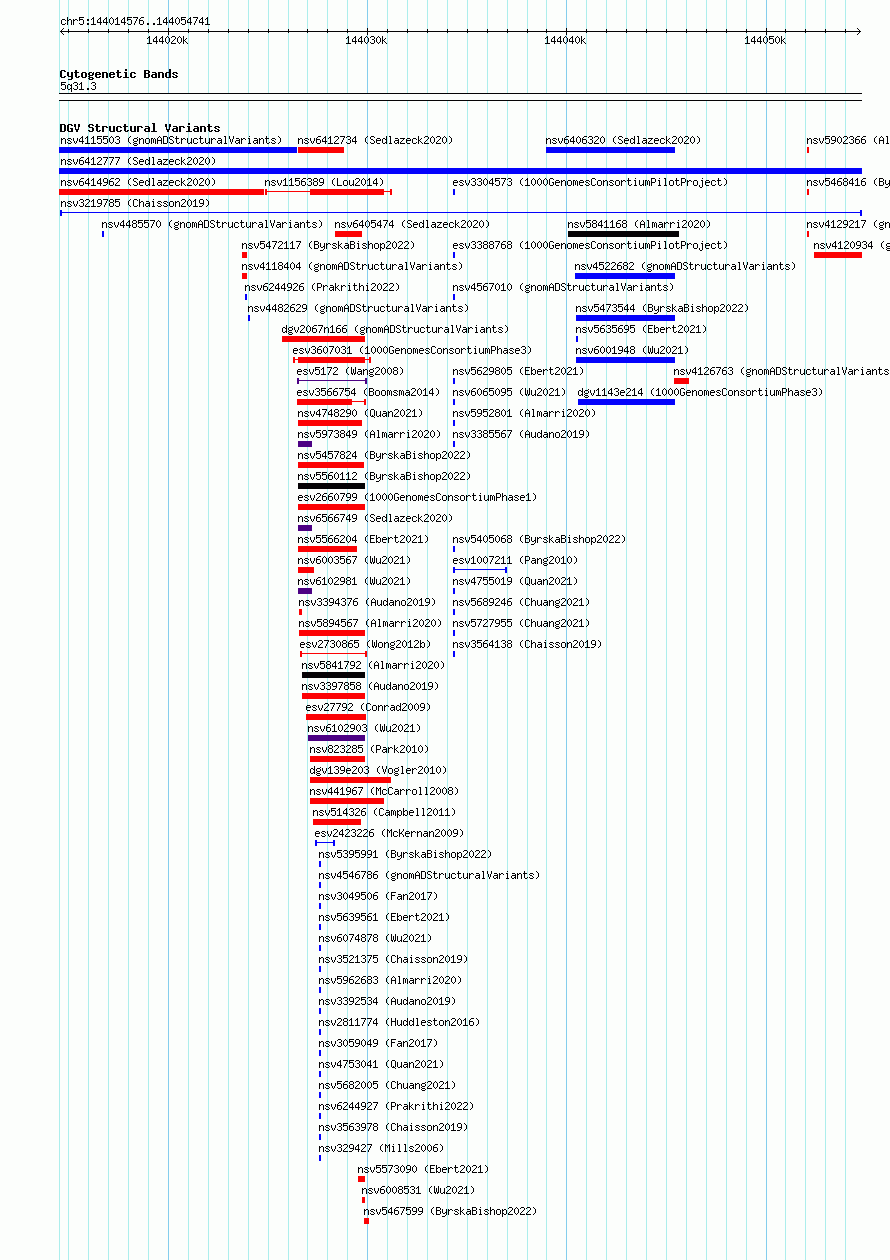This screenshot has width=890, height=1260.
Task: Click esv3304573 1000GenomesConsortiumPilotProject label
Action: [590, 182]
